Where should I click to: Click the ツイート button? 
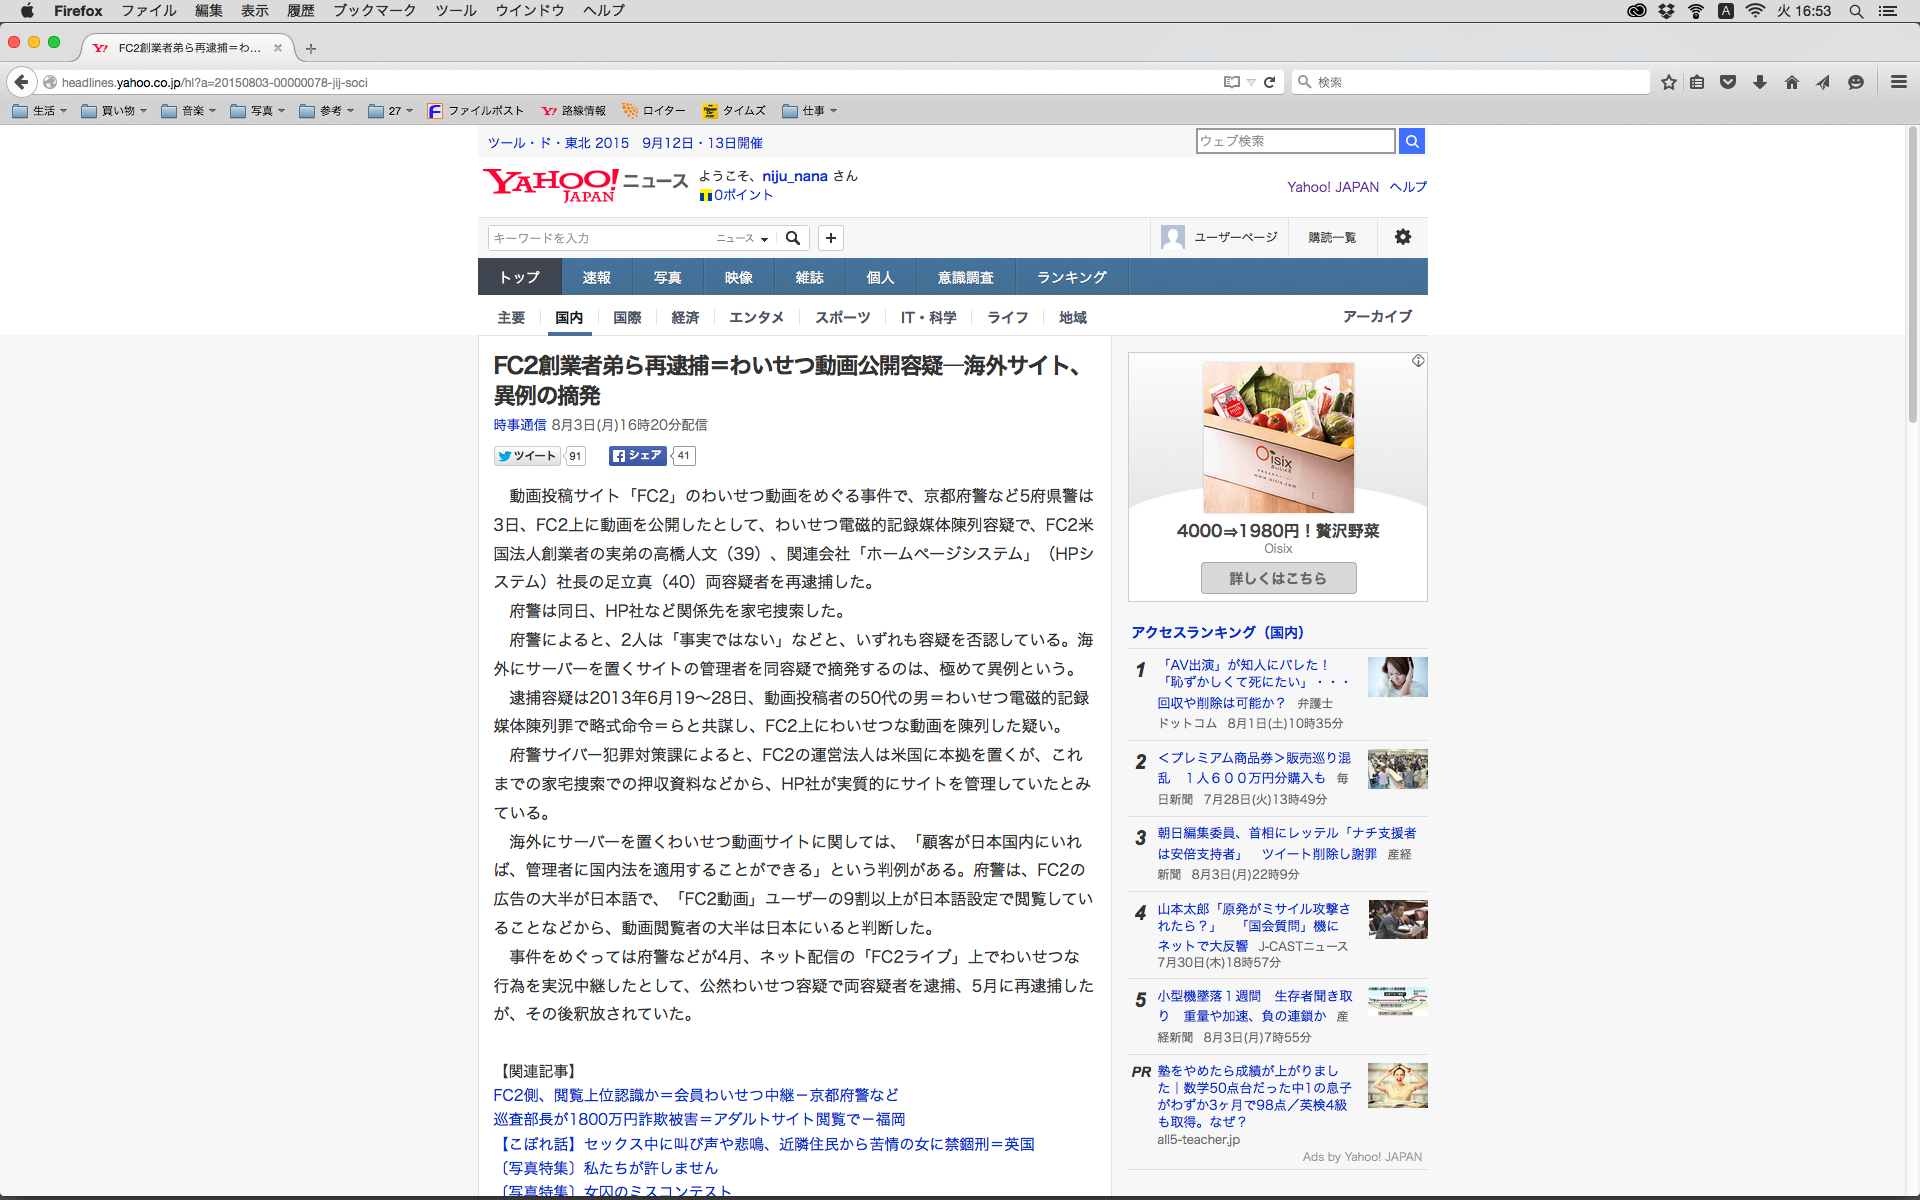(x=527, y=456)
